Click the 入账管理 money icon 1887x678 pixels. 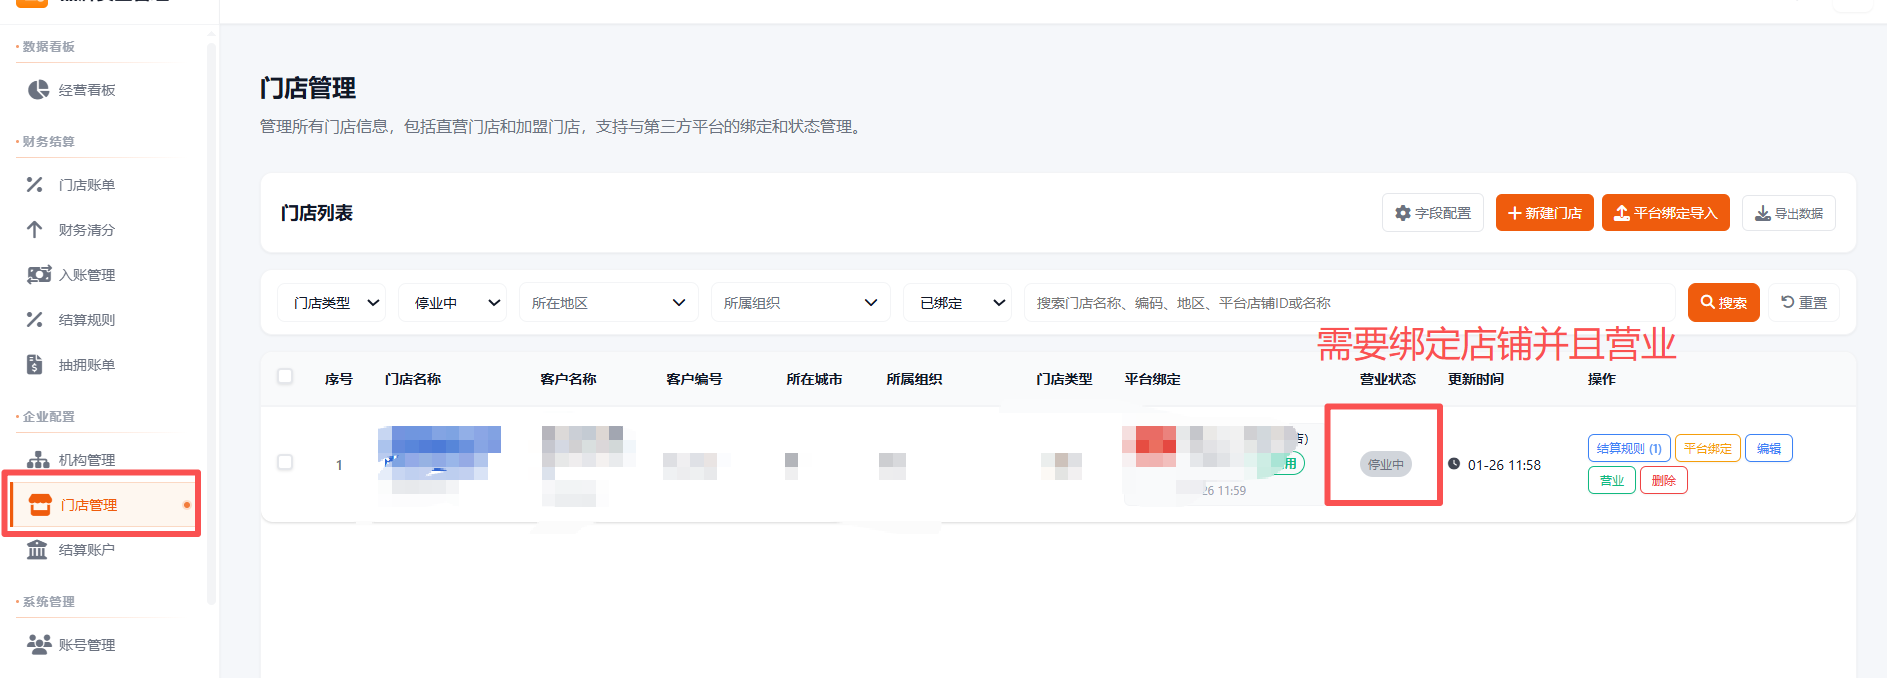pos(39,275)
